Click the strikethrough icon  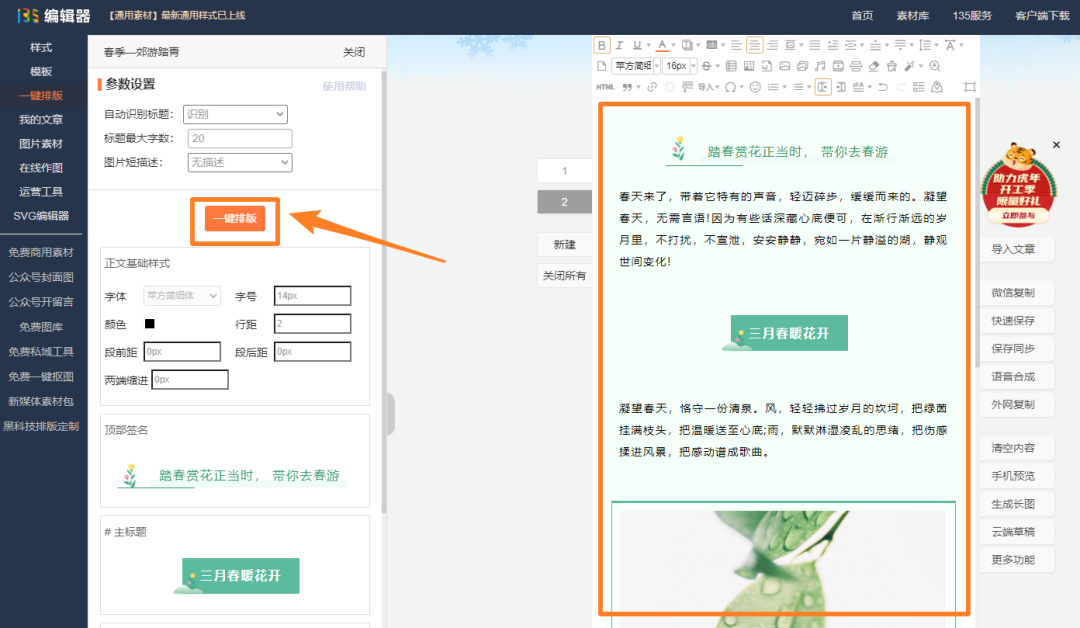tap(706, 66)
